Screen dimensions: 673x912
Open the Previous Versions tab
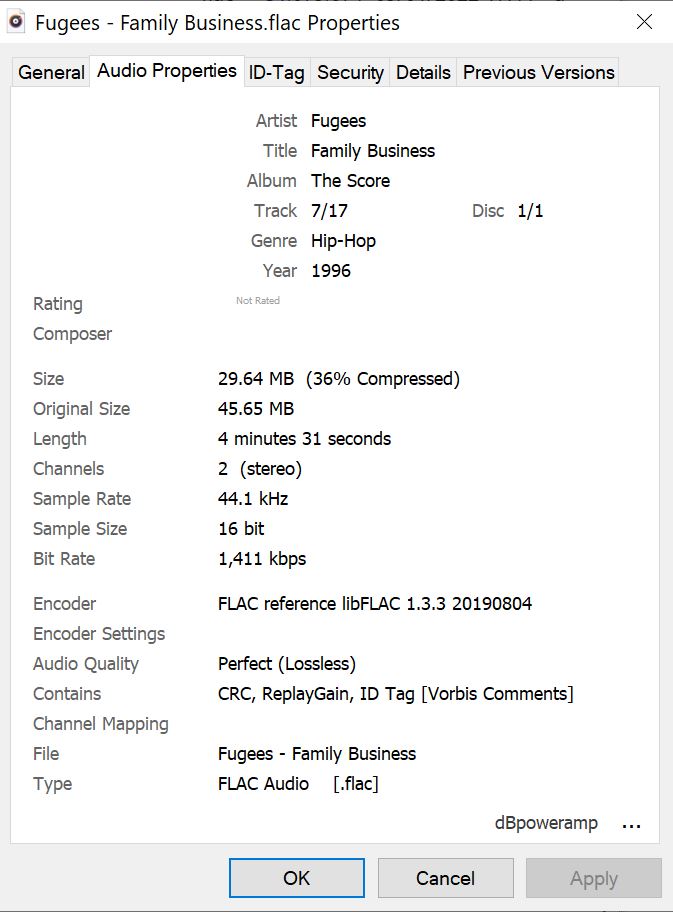538,72
